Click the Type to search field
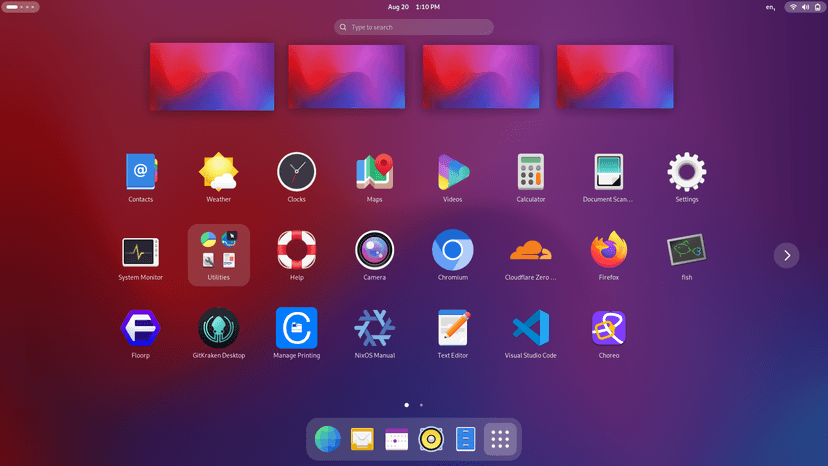This screenshot has height=466, width=828. click(414, 27)
